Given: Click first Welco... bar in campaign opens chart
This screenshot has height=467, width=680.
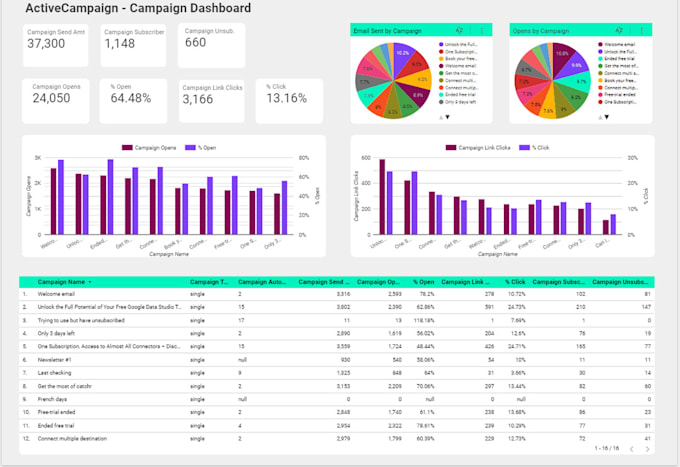Looking at the screenshot, I should 53,202.
